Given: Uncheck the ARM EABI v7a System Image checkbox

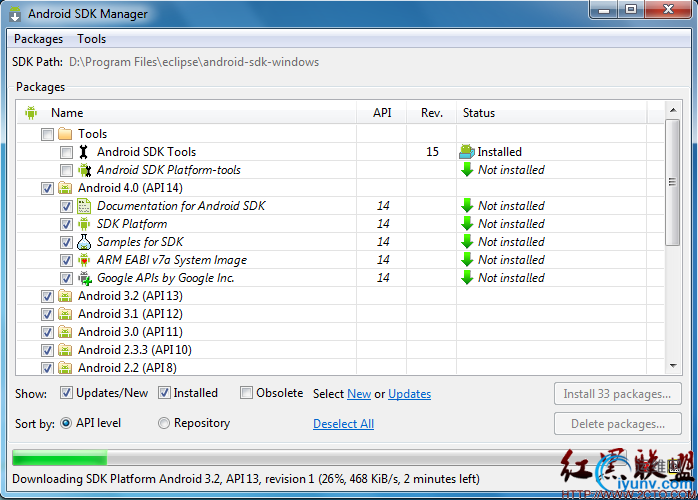Looking at the screenshot, I should (x=66, y=260).
